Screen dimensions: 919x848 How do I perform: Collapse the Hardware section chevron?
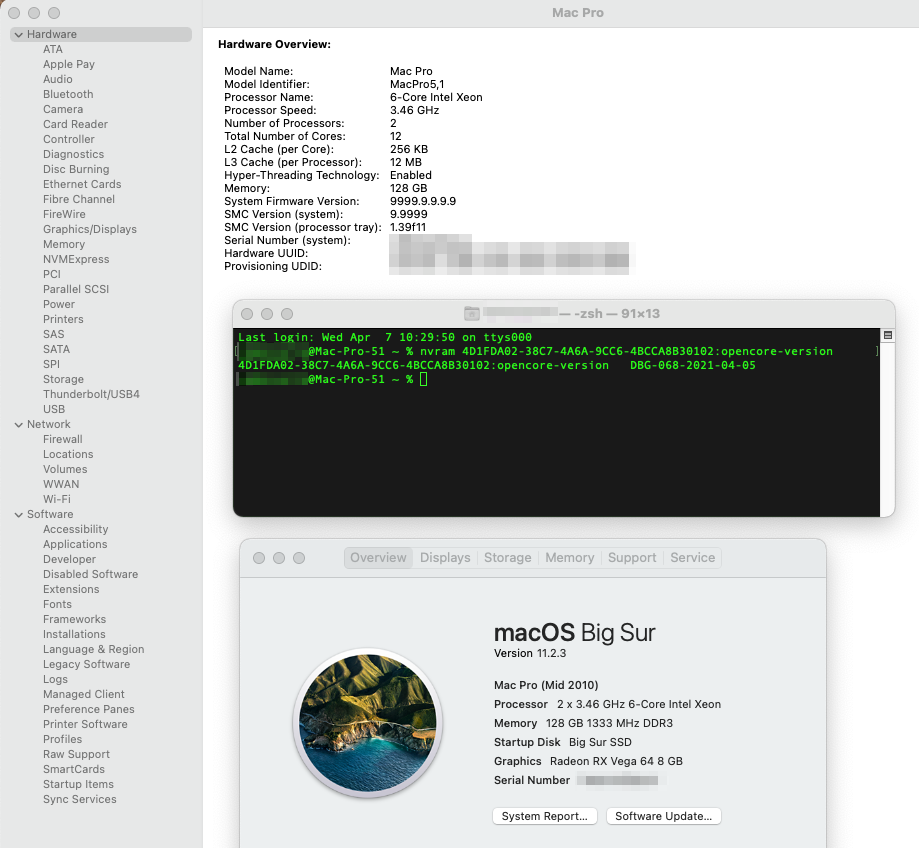[x=19, y=35]
